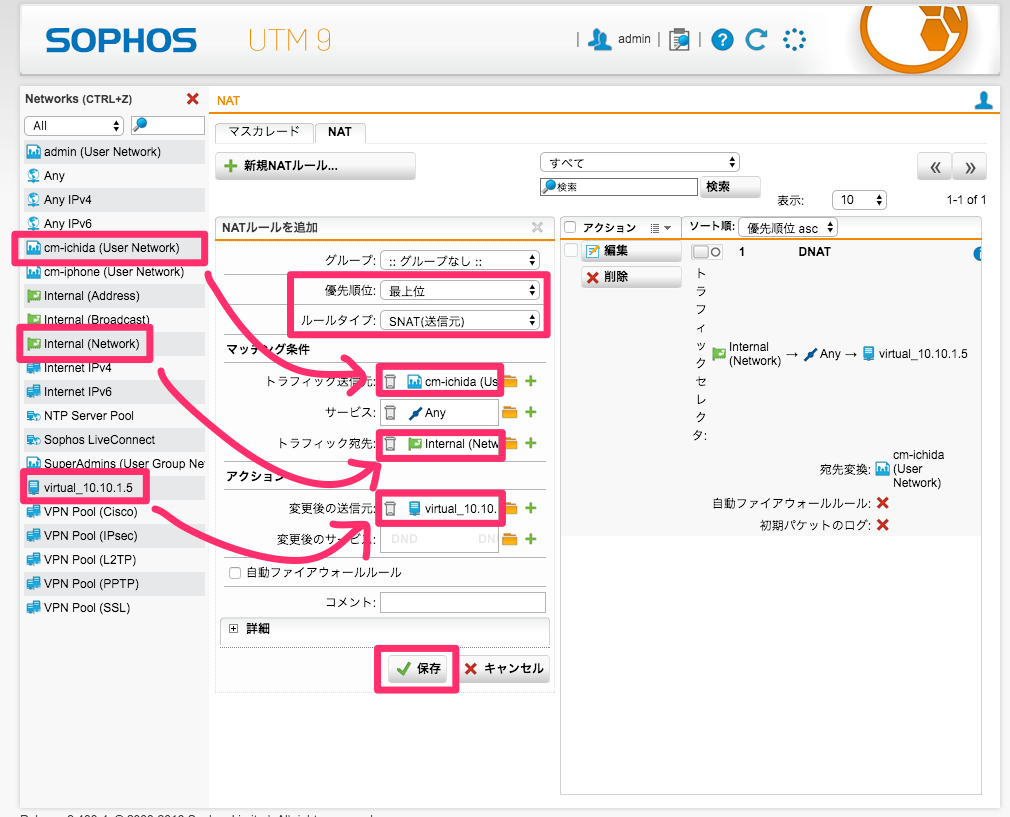The width and height of the screenshot is (1010, 817).
Task: Open the rule type dropdown SNAT
Action: (x=460, y=321)
